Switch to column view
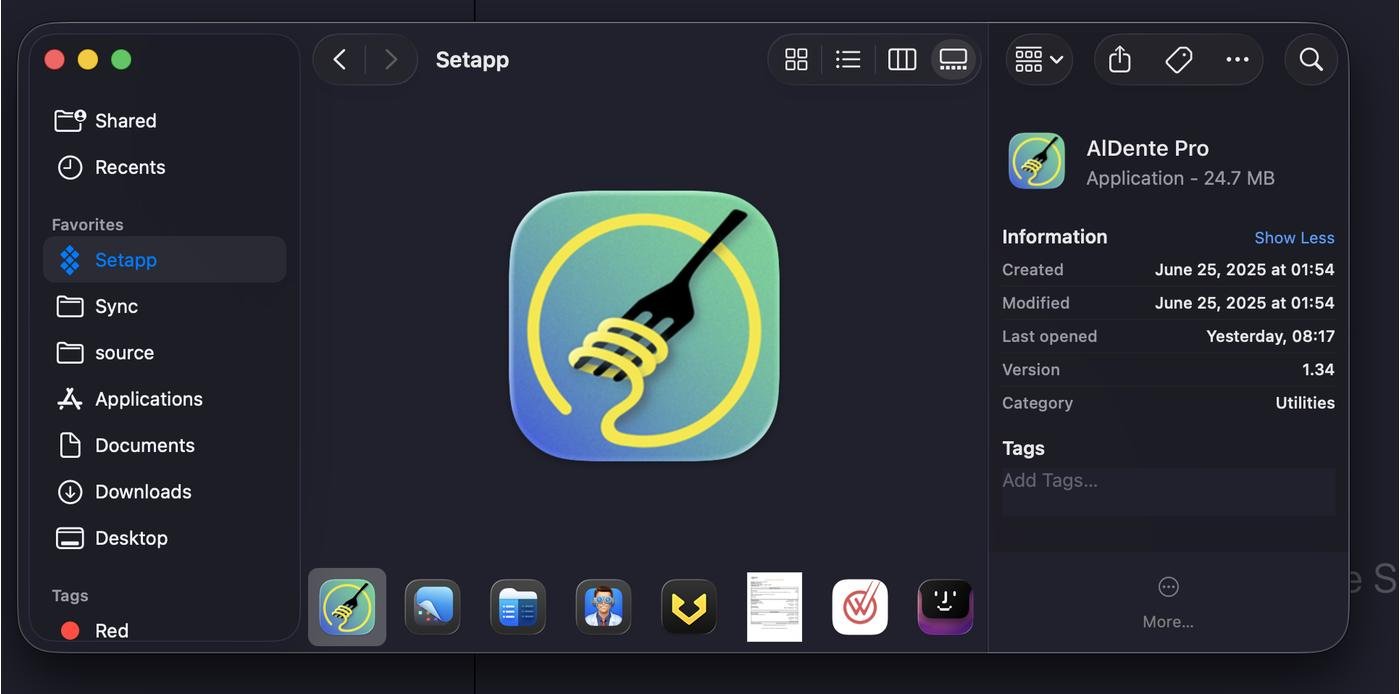The image size is (1400, 694). click(902, 60)
